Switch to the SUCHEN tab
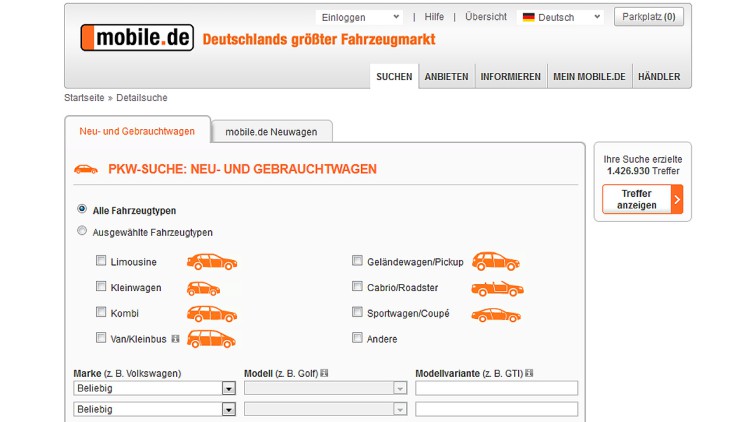 click(394, 77)
